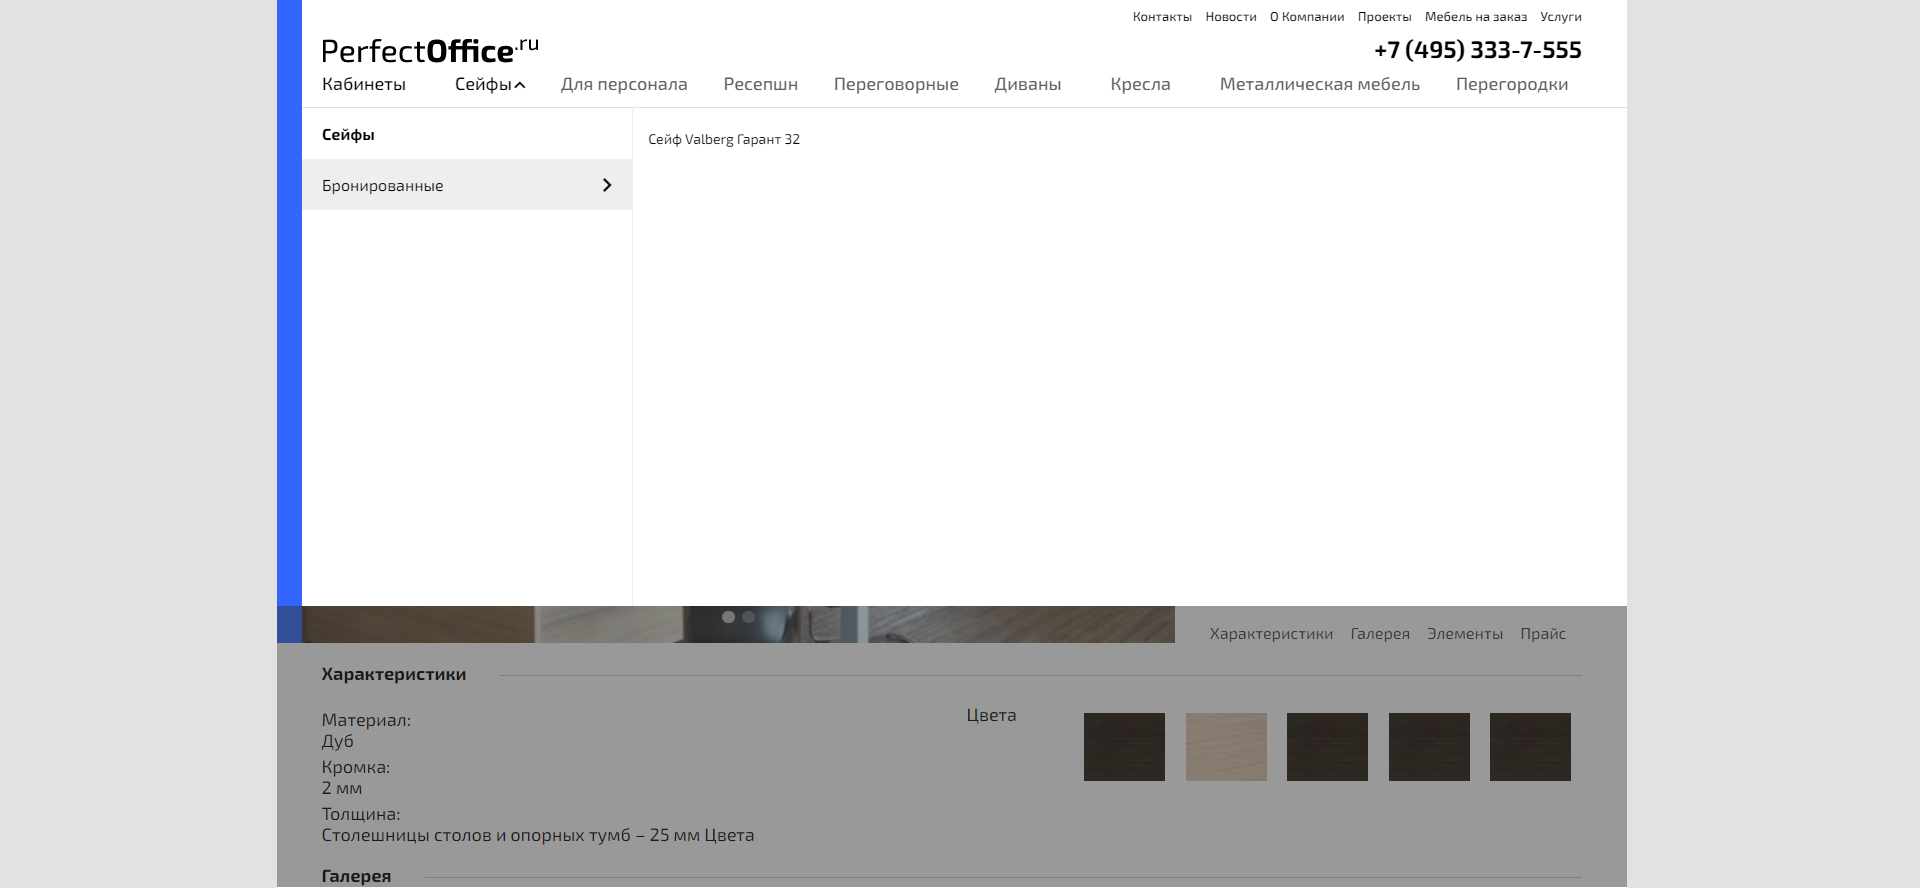Select Бронированные category row
The image size is (1920, 888).
467,185
